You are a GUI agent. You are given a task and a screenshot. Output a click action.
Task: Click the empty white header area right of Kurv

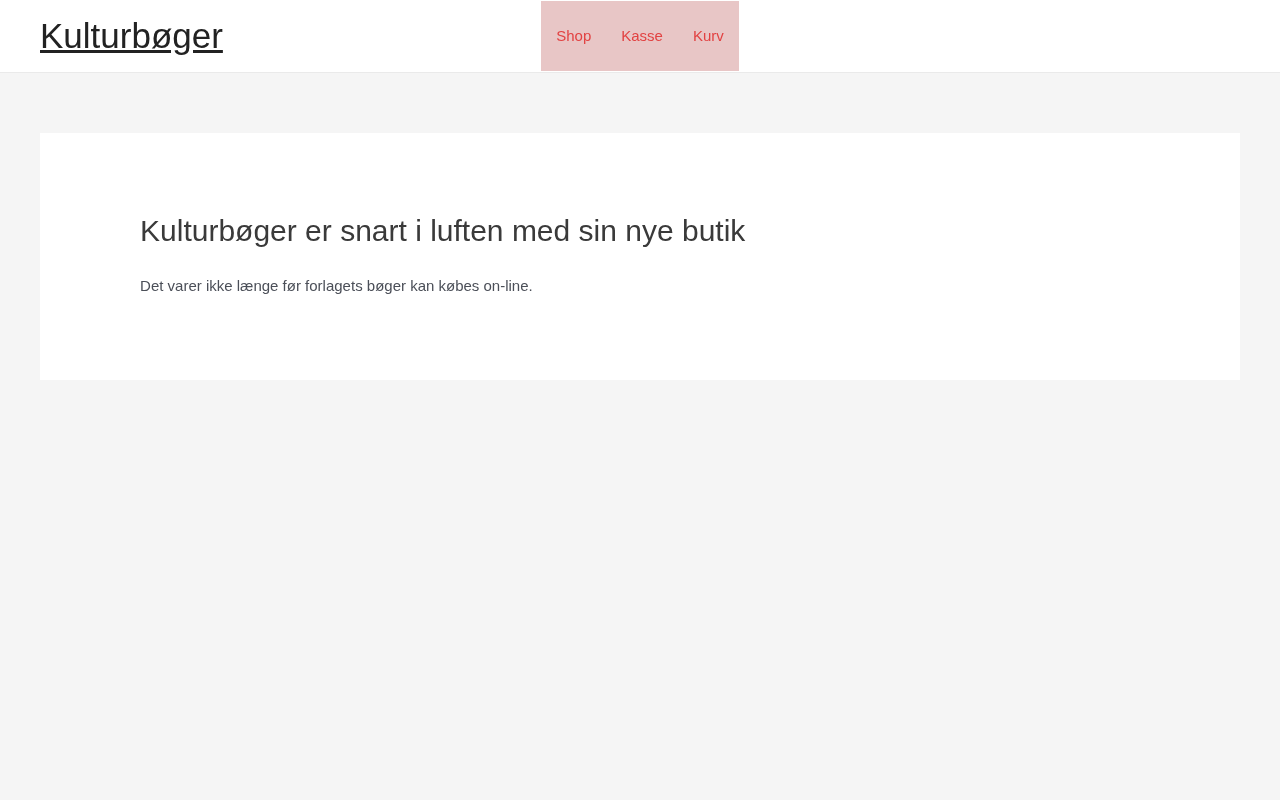[1000, 36]
